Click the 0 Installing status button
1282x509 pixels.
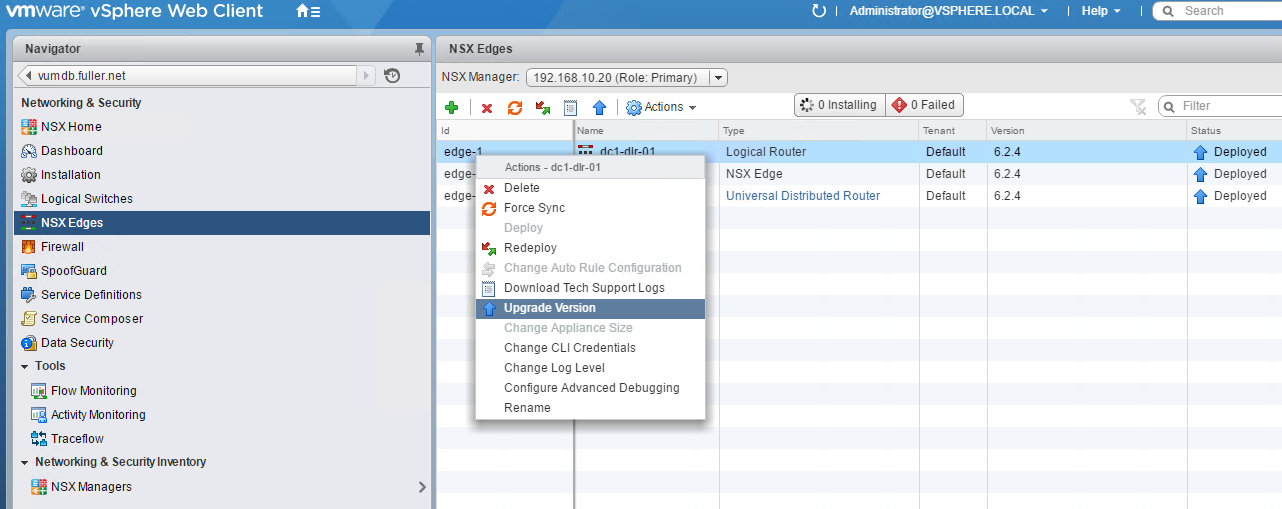coord(839,105)
